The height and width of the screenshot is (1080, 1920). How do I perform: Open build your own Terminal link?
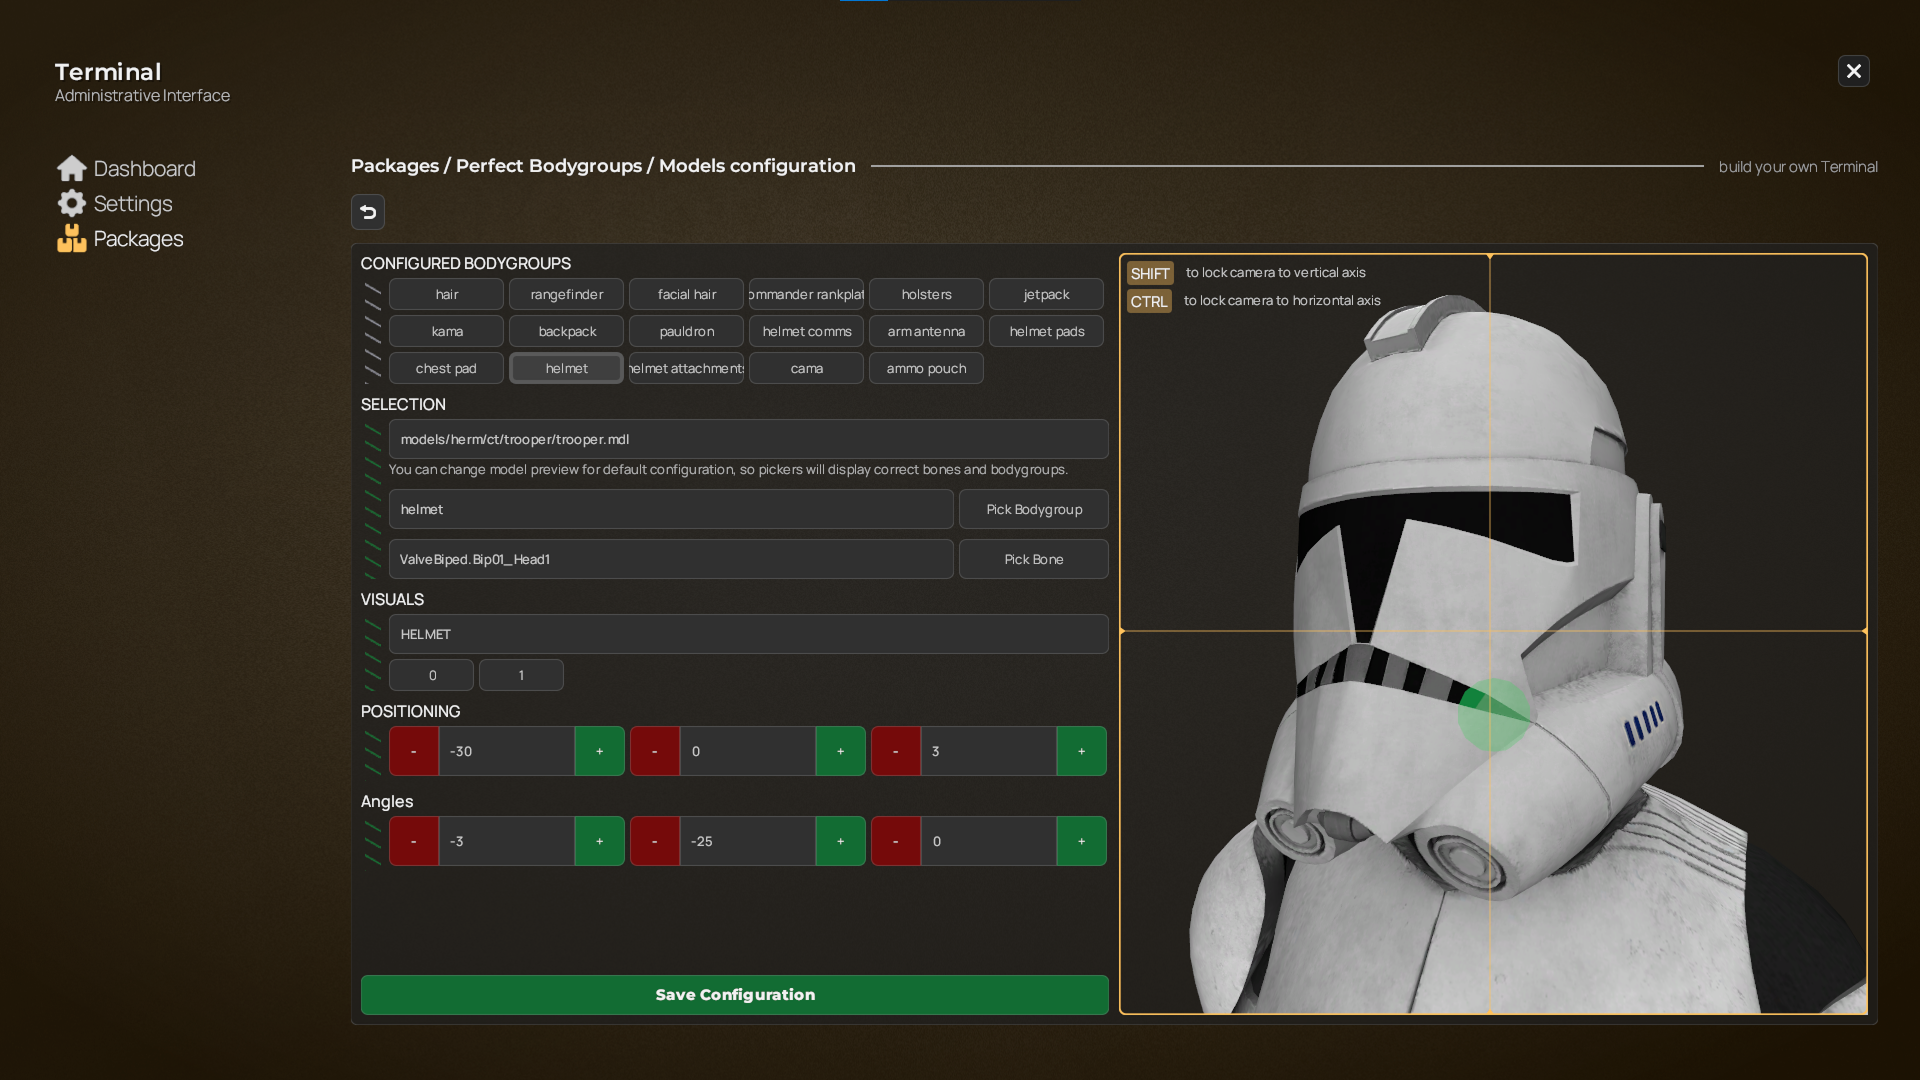click(1798, 167)
